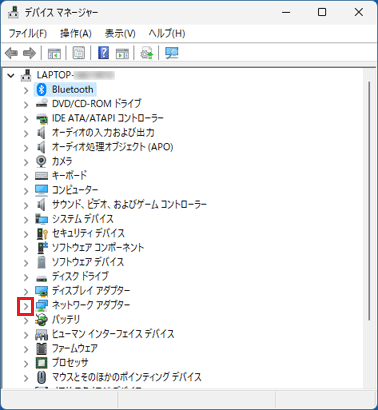Expand the DVD/CD-ROM ドライブ category
Screen dimensions: 378x410
[x=26, y=104]
